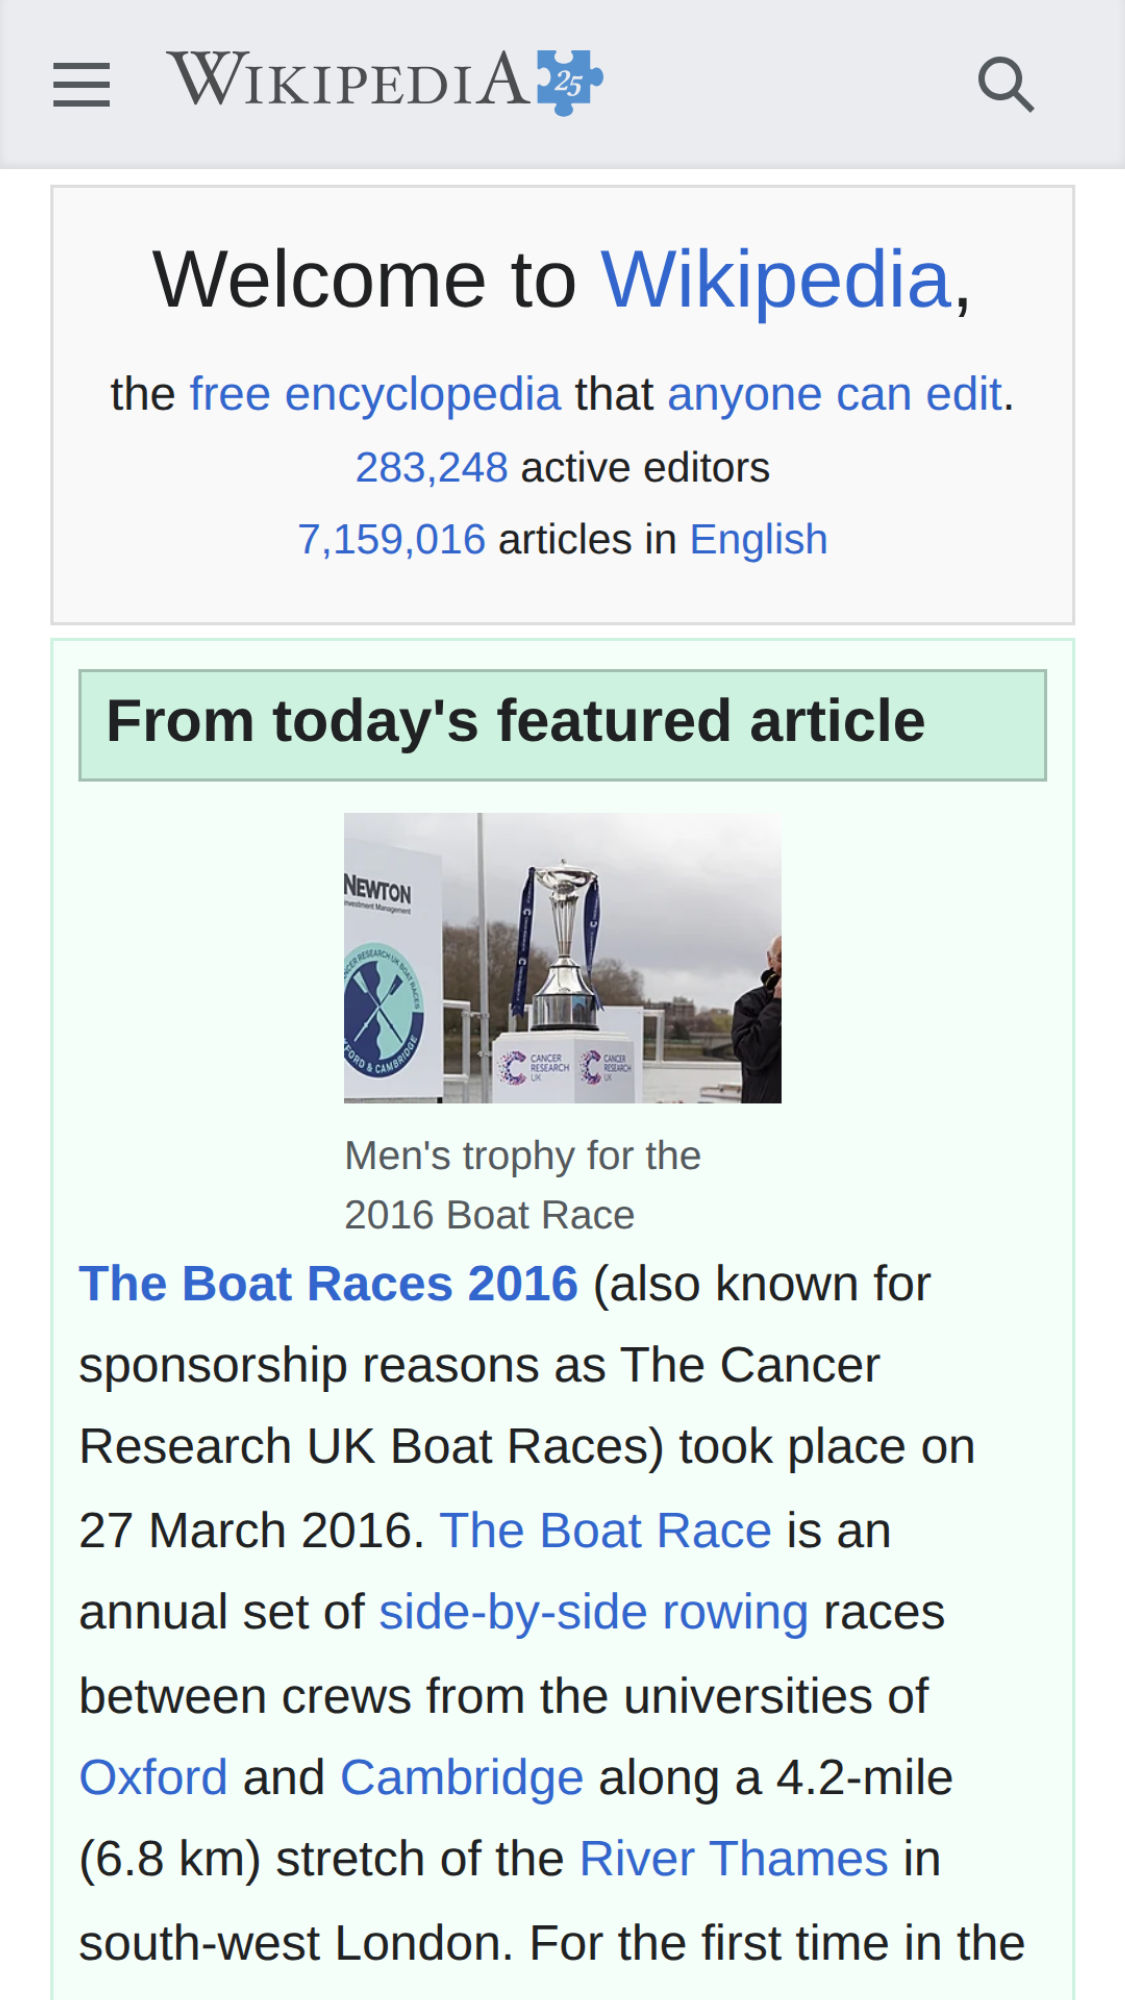Image resolution: width=1125 pixels, height=2000 pixels.
Task: Open the River Thames link
Action: tap(733, 1859)
